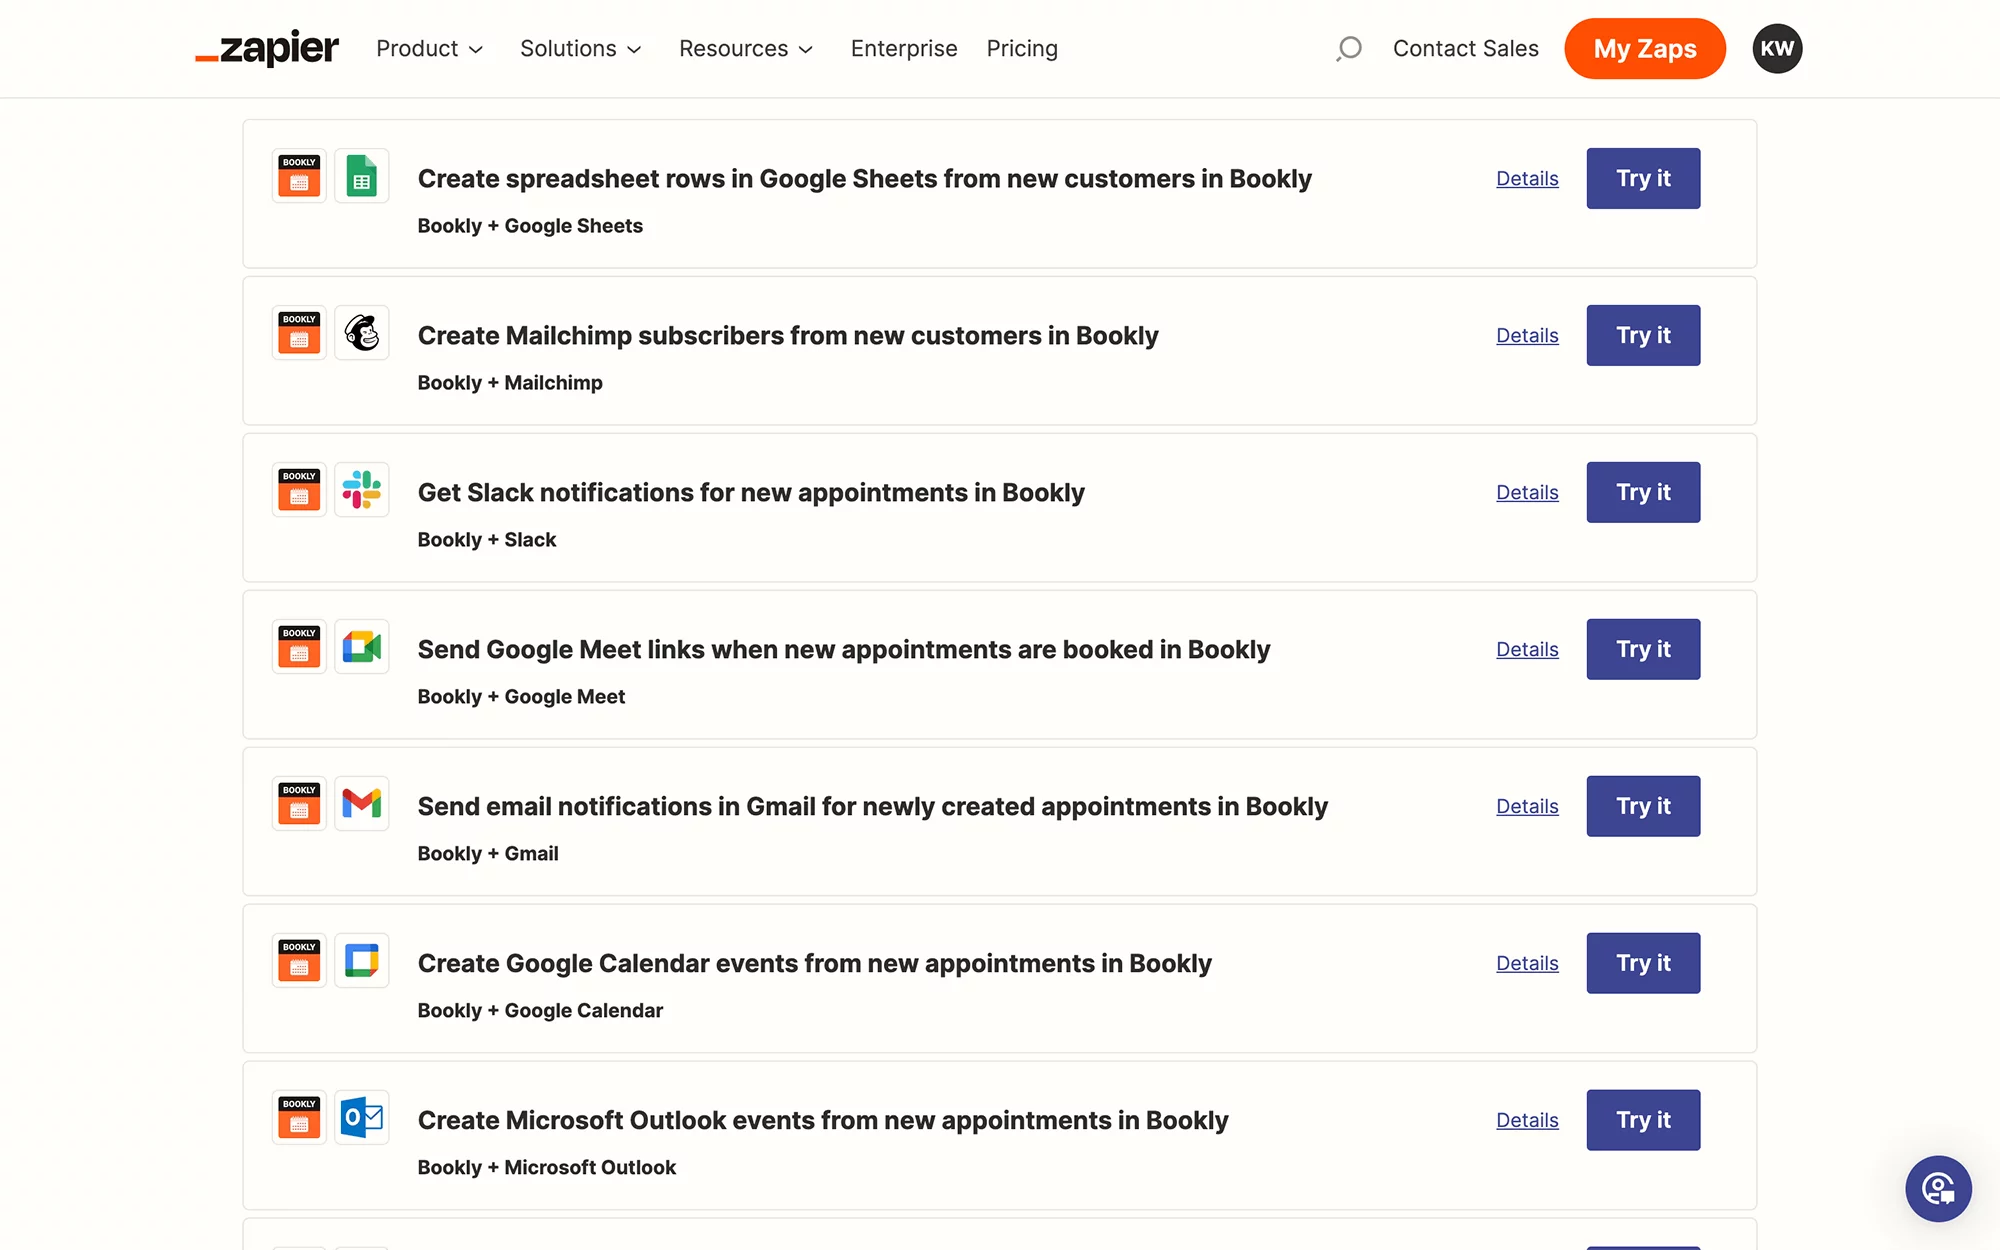Click the 'Bookly + Gmail' label
Image resolution: width=2000 pixels, height=1250 pixels.
(488, 854)
